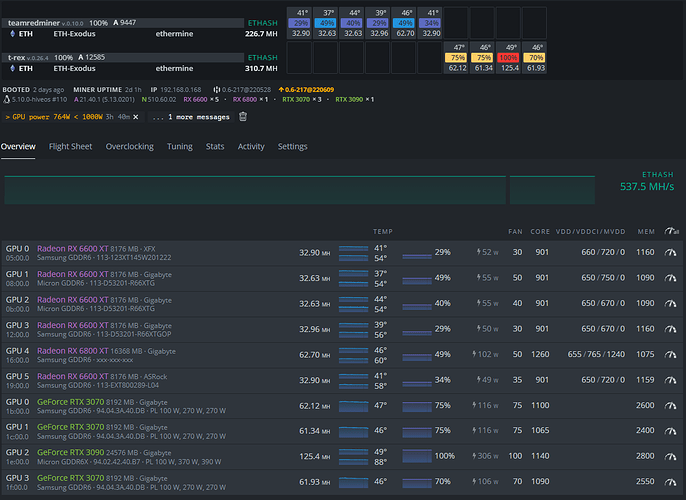Click the GPU 0 Radeon RX 6600 XT XFX name
Screen dimensions: 686x500
click(73, 248)
